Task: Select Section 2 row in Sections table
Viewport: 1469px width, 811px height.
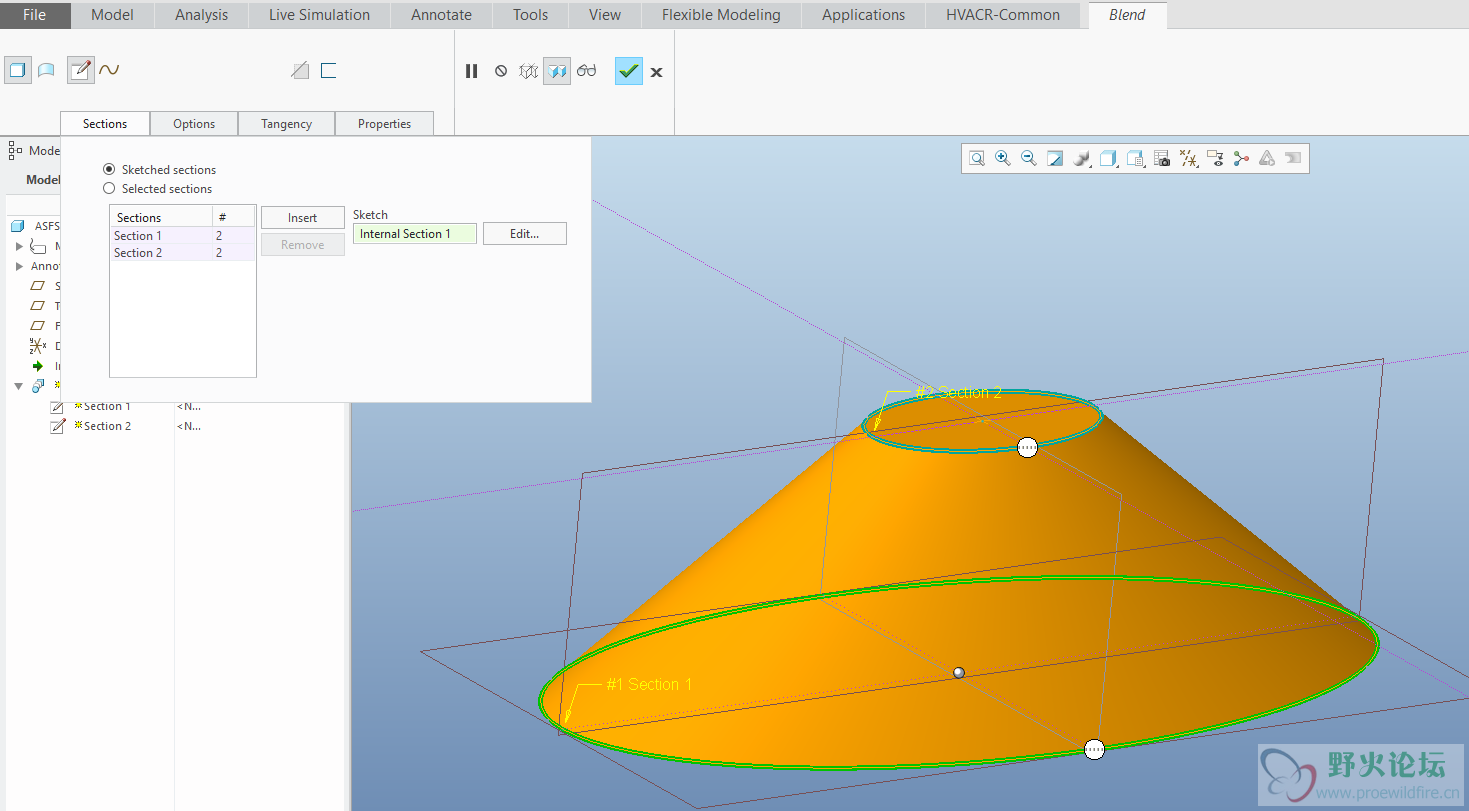Action: [183, 253]
